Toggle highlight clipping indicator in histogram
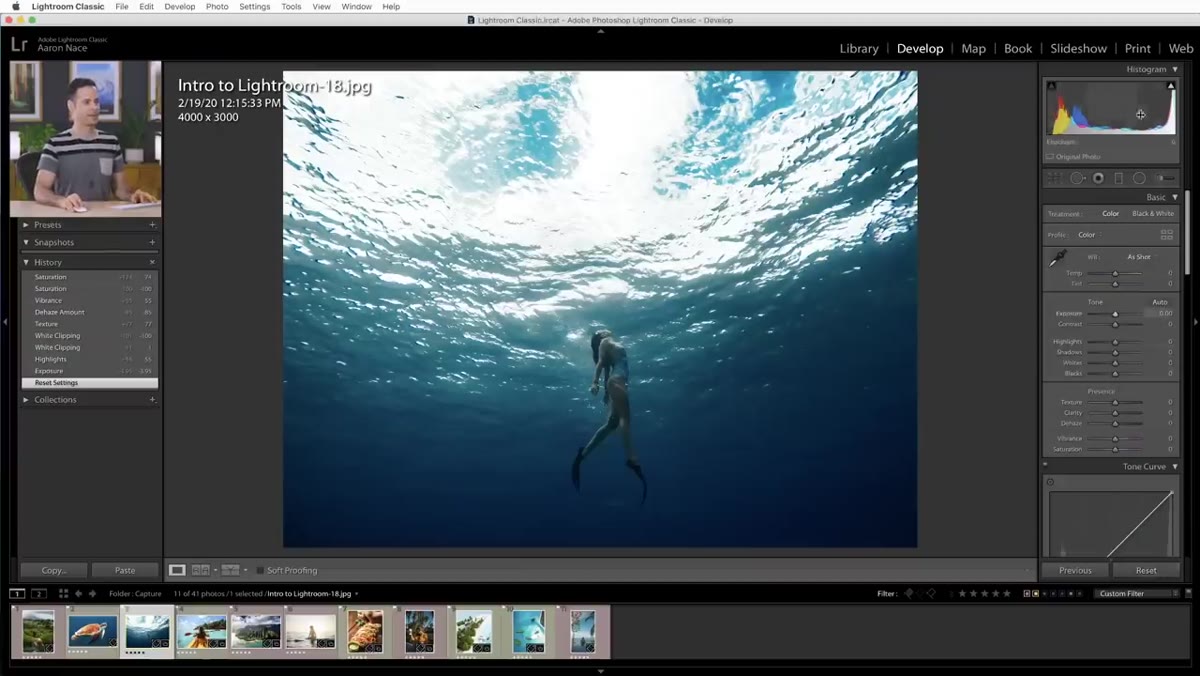The image size is (1200, 676). [x=1171, y=87]
